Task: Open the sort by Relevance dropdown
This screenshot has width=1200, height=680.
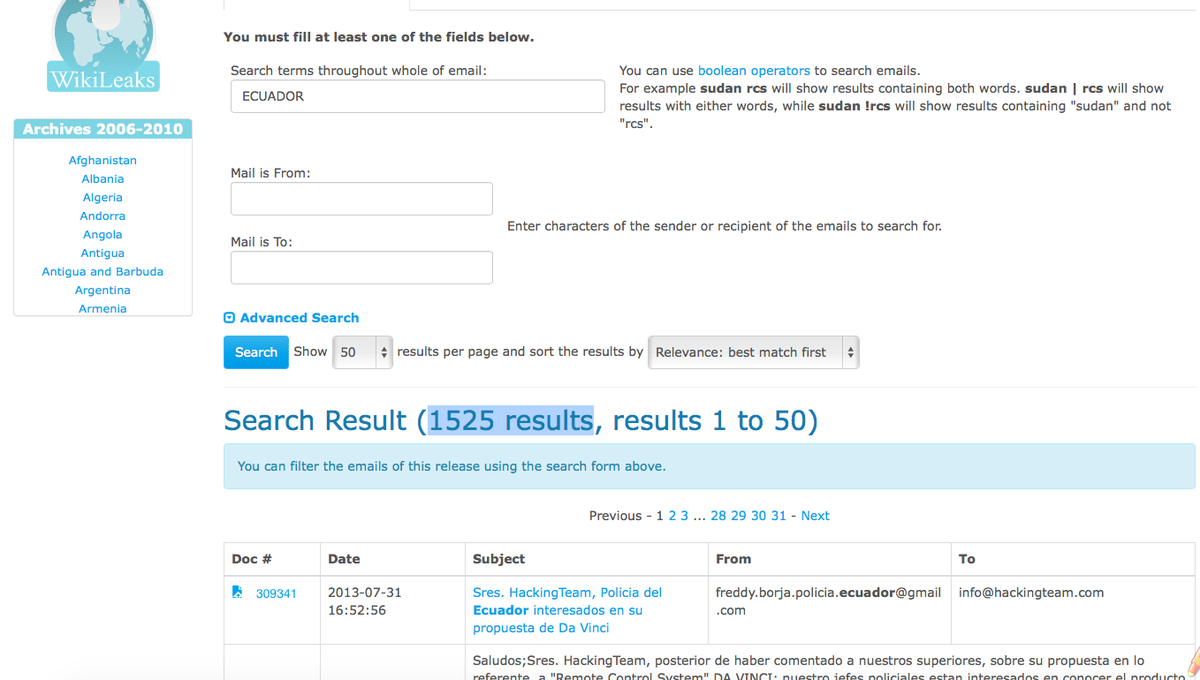Action: point(753,352)
